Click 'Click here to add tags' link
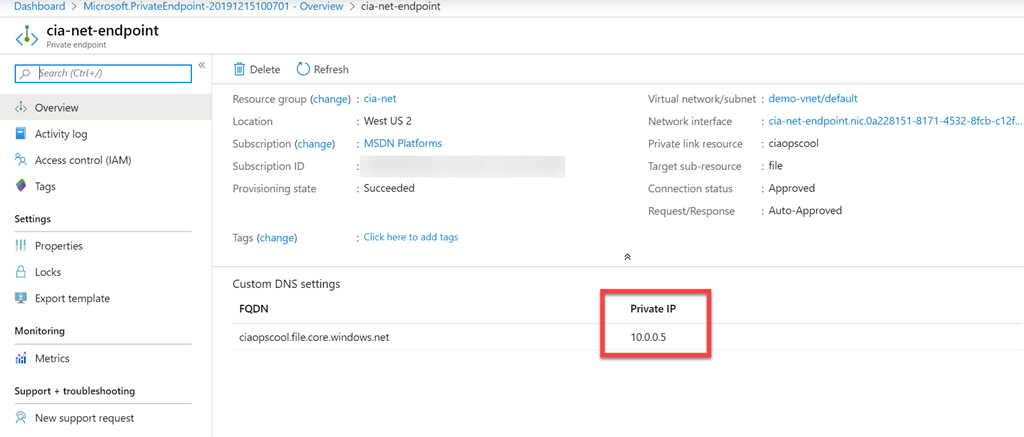The height and width of the screenshot is (437, 1024). pos(411,237)
